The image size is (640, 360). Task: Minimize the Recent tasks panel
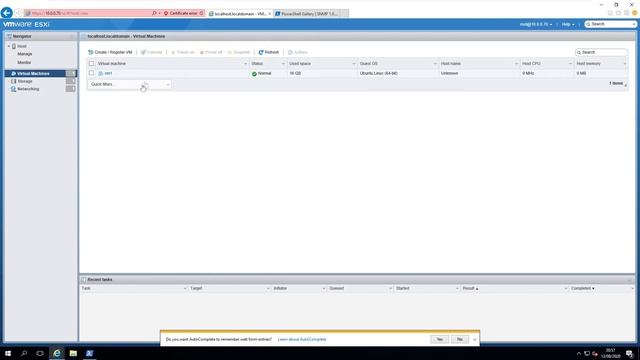[x=629, y=280]
